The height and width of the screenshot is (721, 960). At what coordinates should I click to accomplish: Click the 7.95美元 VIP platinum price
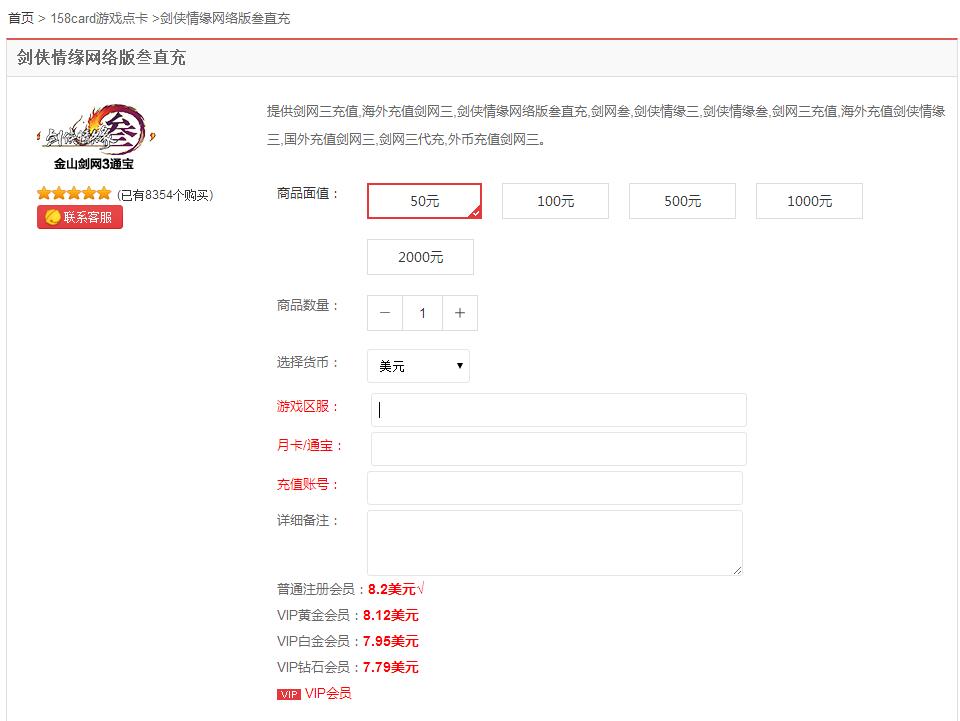391,641
